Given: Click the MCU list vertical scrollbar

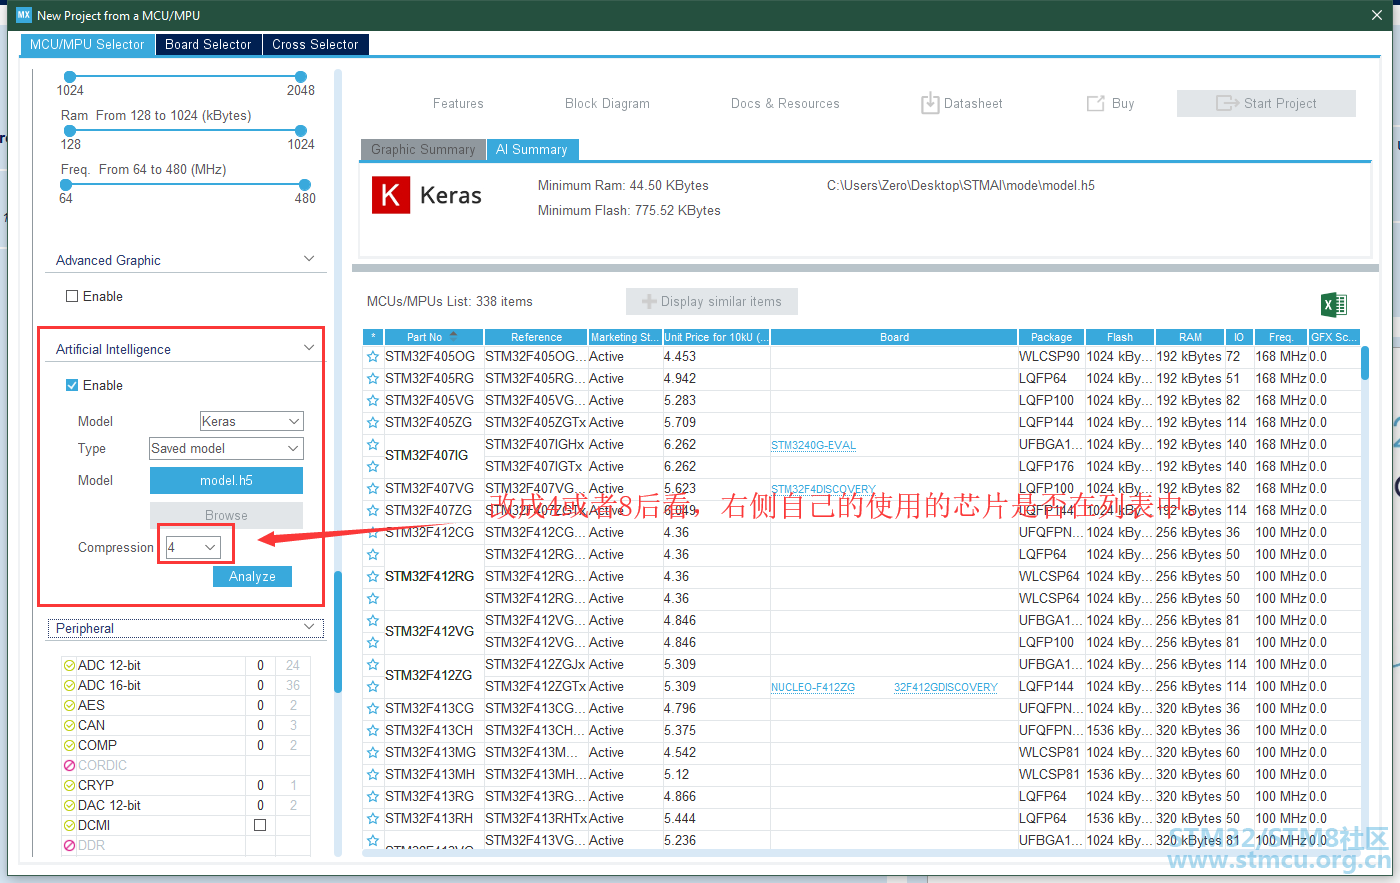Looking at the screenshot, I should tap(1365, 362).
